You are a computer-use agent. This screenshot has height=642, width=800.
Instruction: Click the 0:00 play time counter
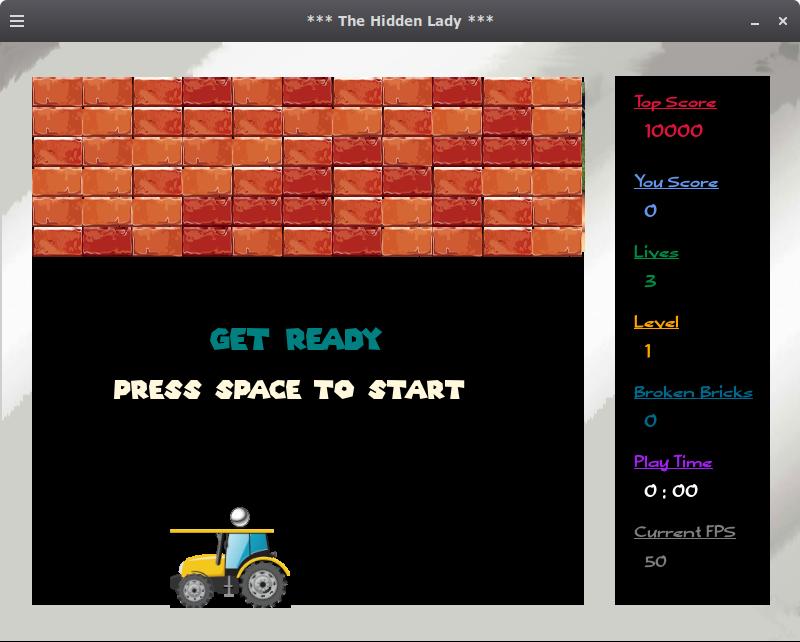[x=672, y=491]
